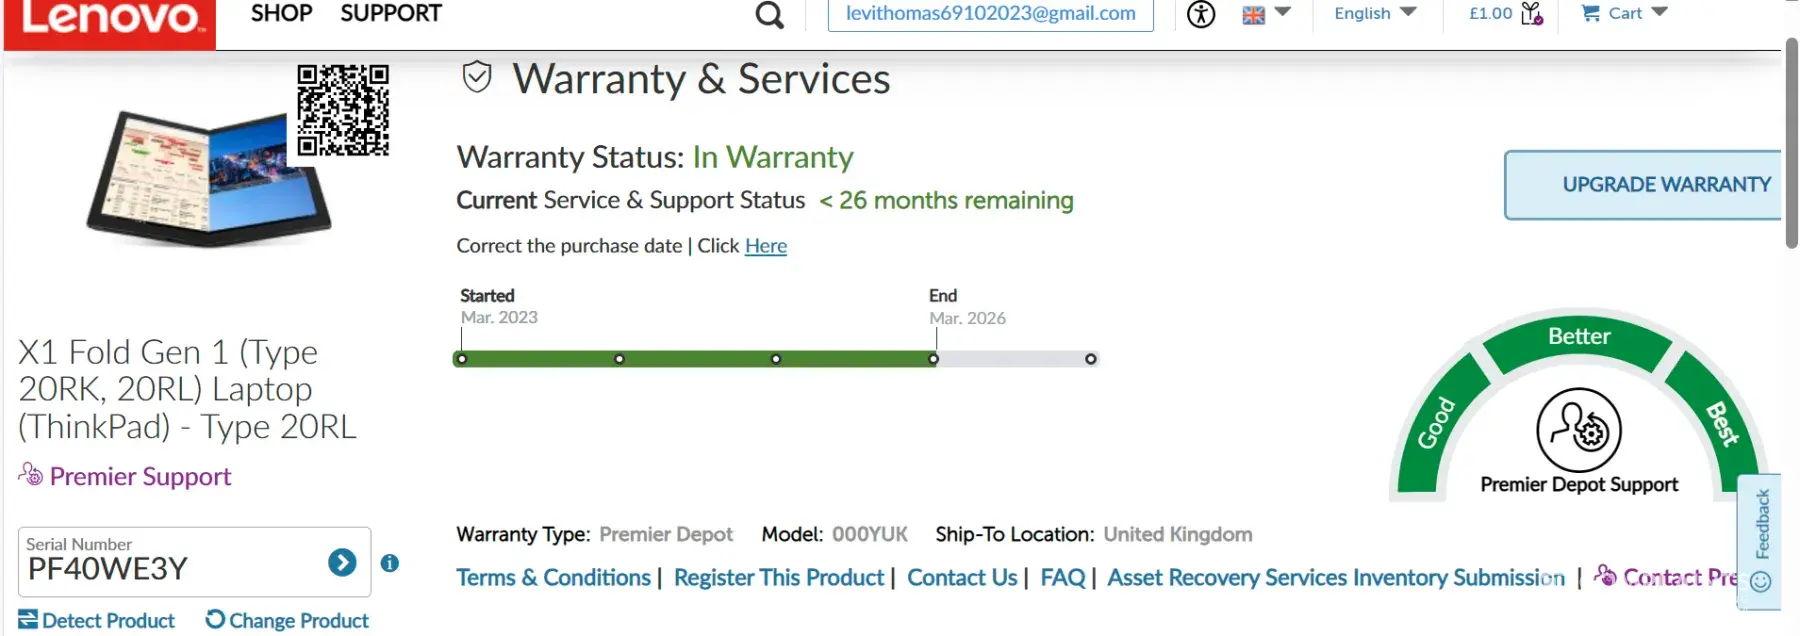Image resolution: width=1800 pixels, height=636 pixels.
Task: Expand the UK flag country dropdown
Action: 1266,13
